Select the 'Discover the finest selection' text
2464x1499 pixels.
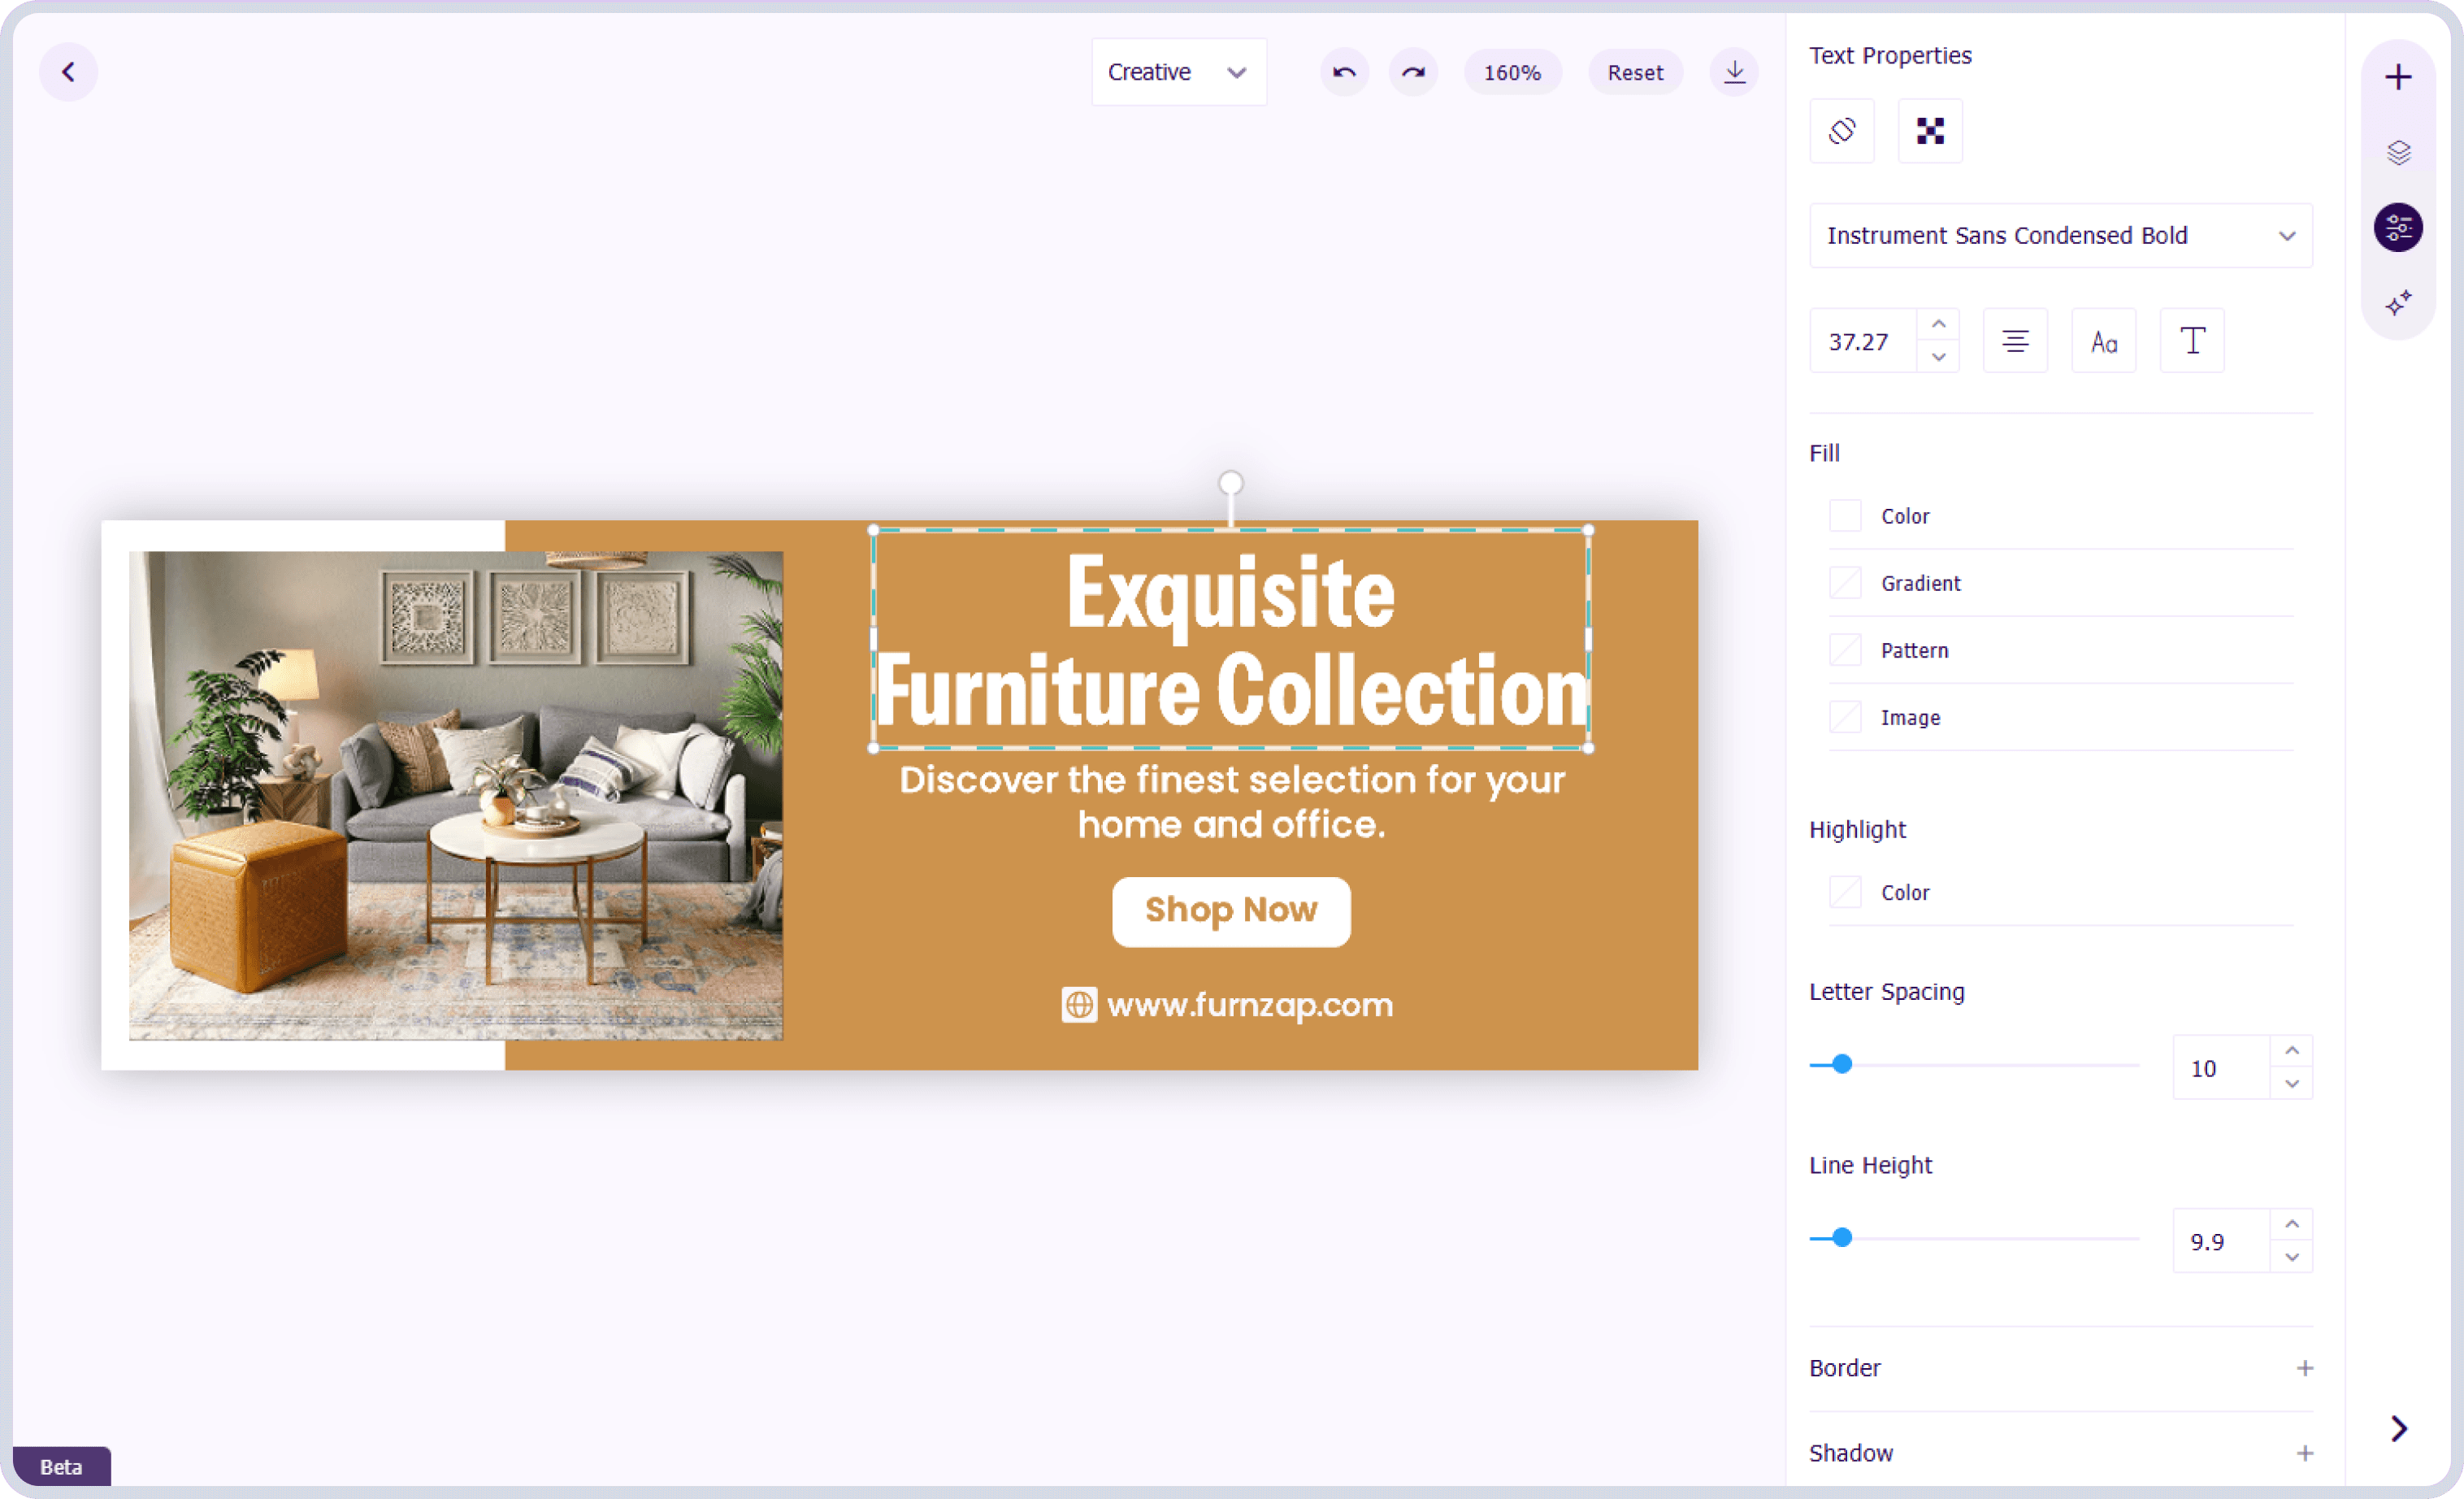click(1231, 802)
